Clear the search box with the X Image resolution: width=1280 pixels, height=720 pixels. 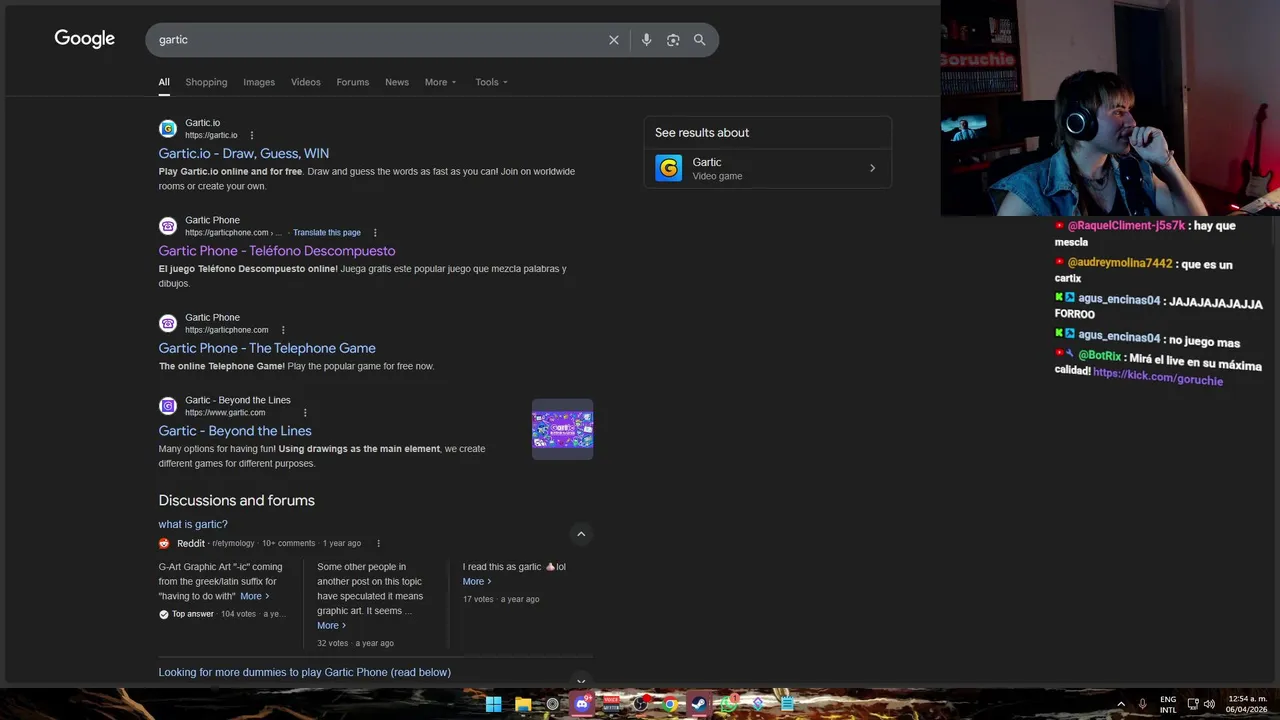[614, 40]
